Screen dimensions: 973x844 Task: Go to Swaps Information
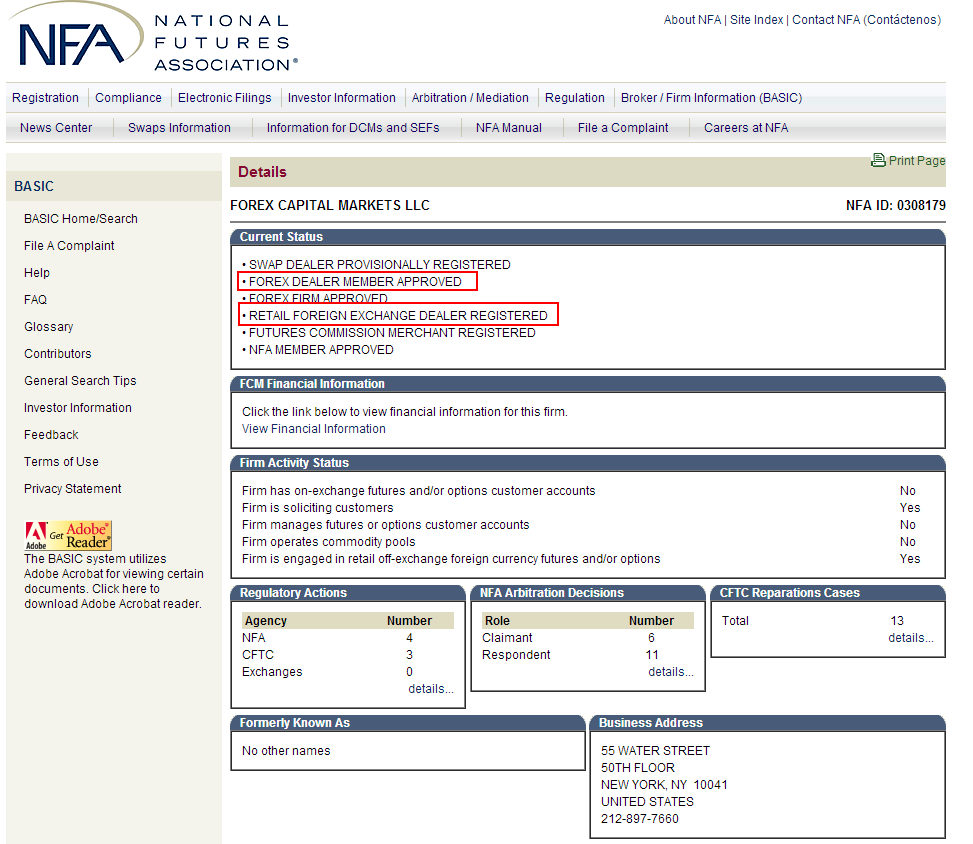point(179,128)
